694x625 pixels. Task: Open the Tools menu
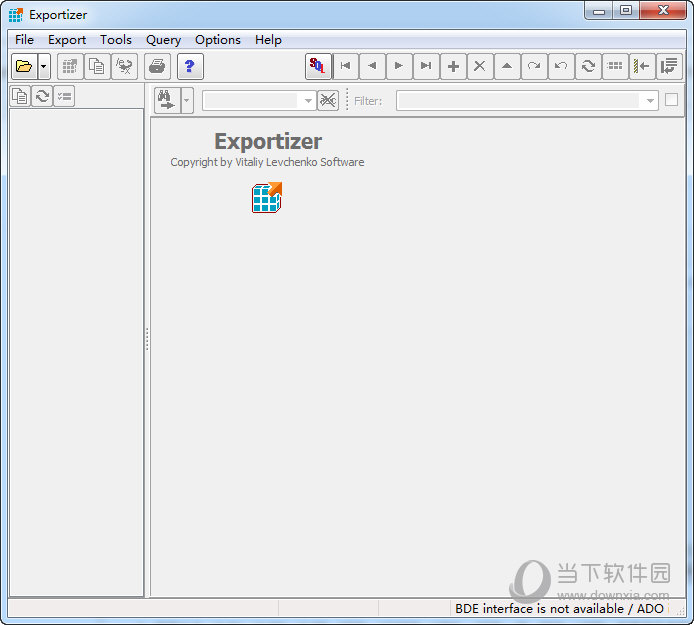click(x=116, y=40)
